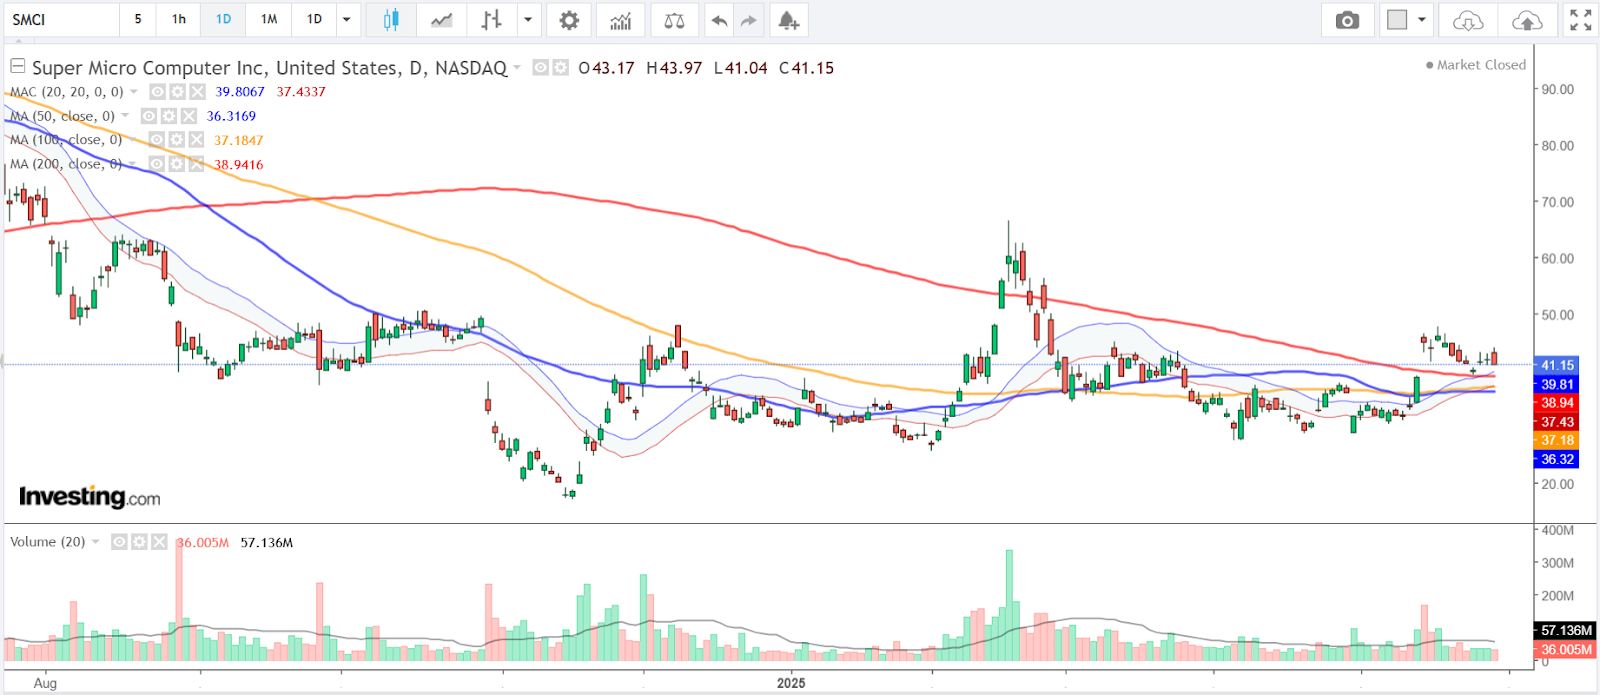Switch to the area chart style
Image resolution: width=1600 pixels, height=695 pixels.
441,20
